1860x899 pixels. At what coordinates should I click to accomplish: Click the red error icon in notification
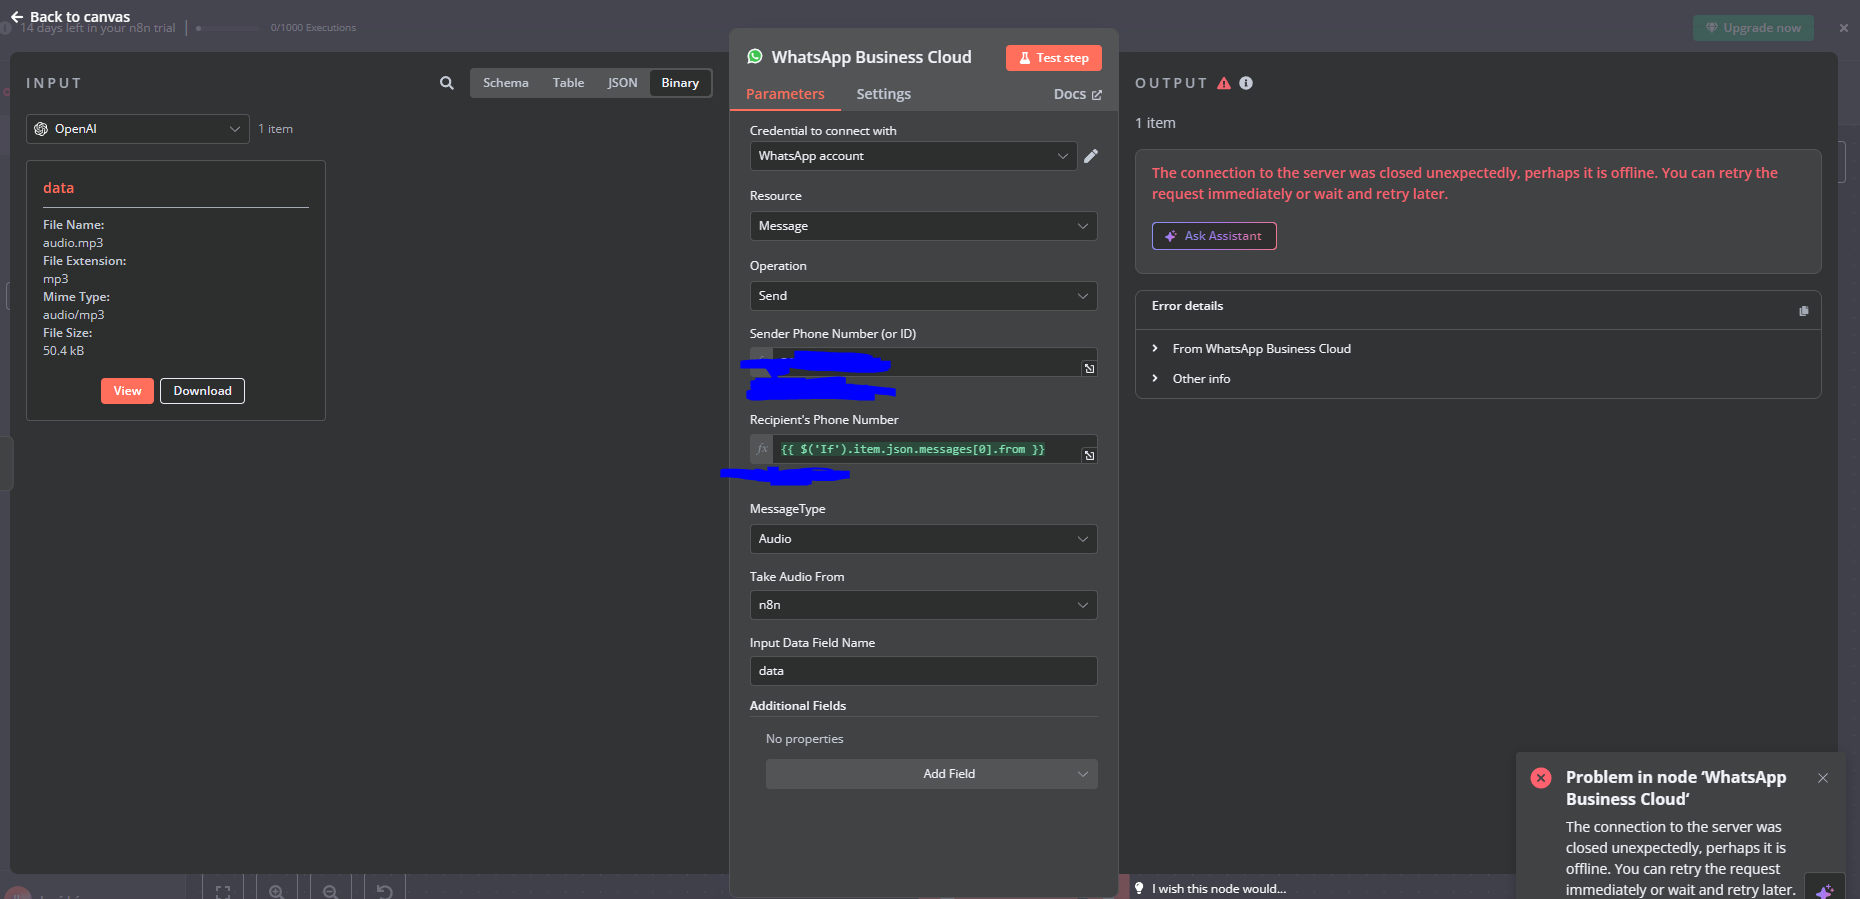1541,778
